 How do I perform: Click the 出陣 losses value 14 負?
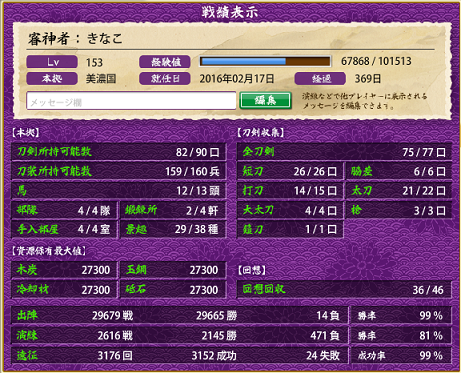(x=328, y=315)
